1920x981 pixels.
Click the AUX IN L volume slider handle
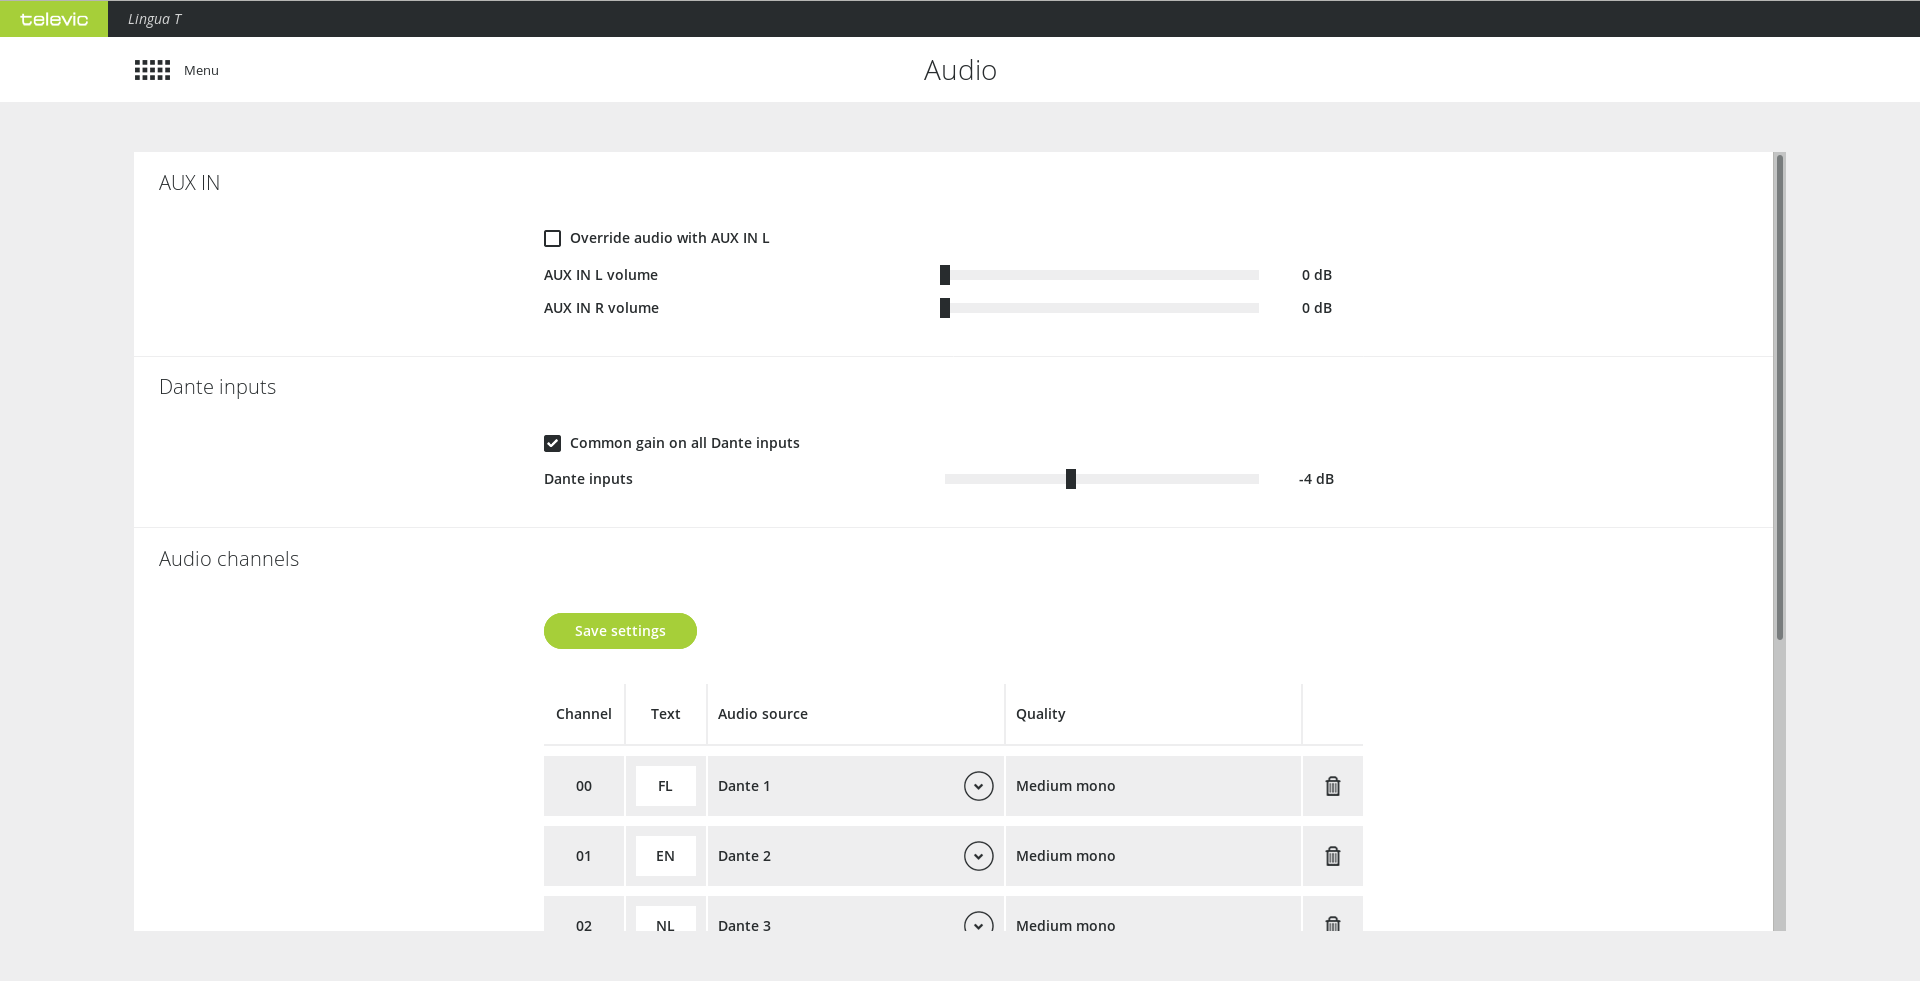coord(945,275)
